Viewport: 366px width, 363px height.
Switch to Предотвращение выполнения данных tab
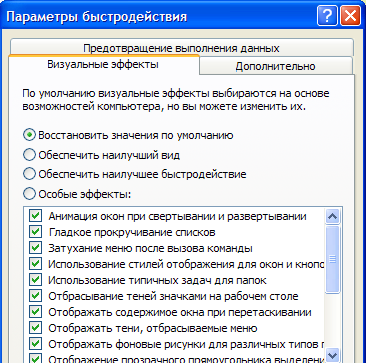point(181,48)
